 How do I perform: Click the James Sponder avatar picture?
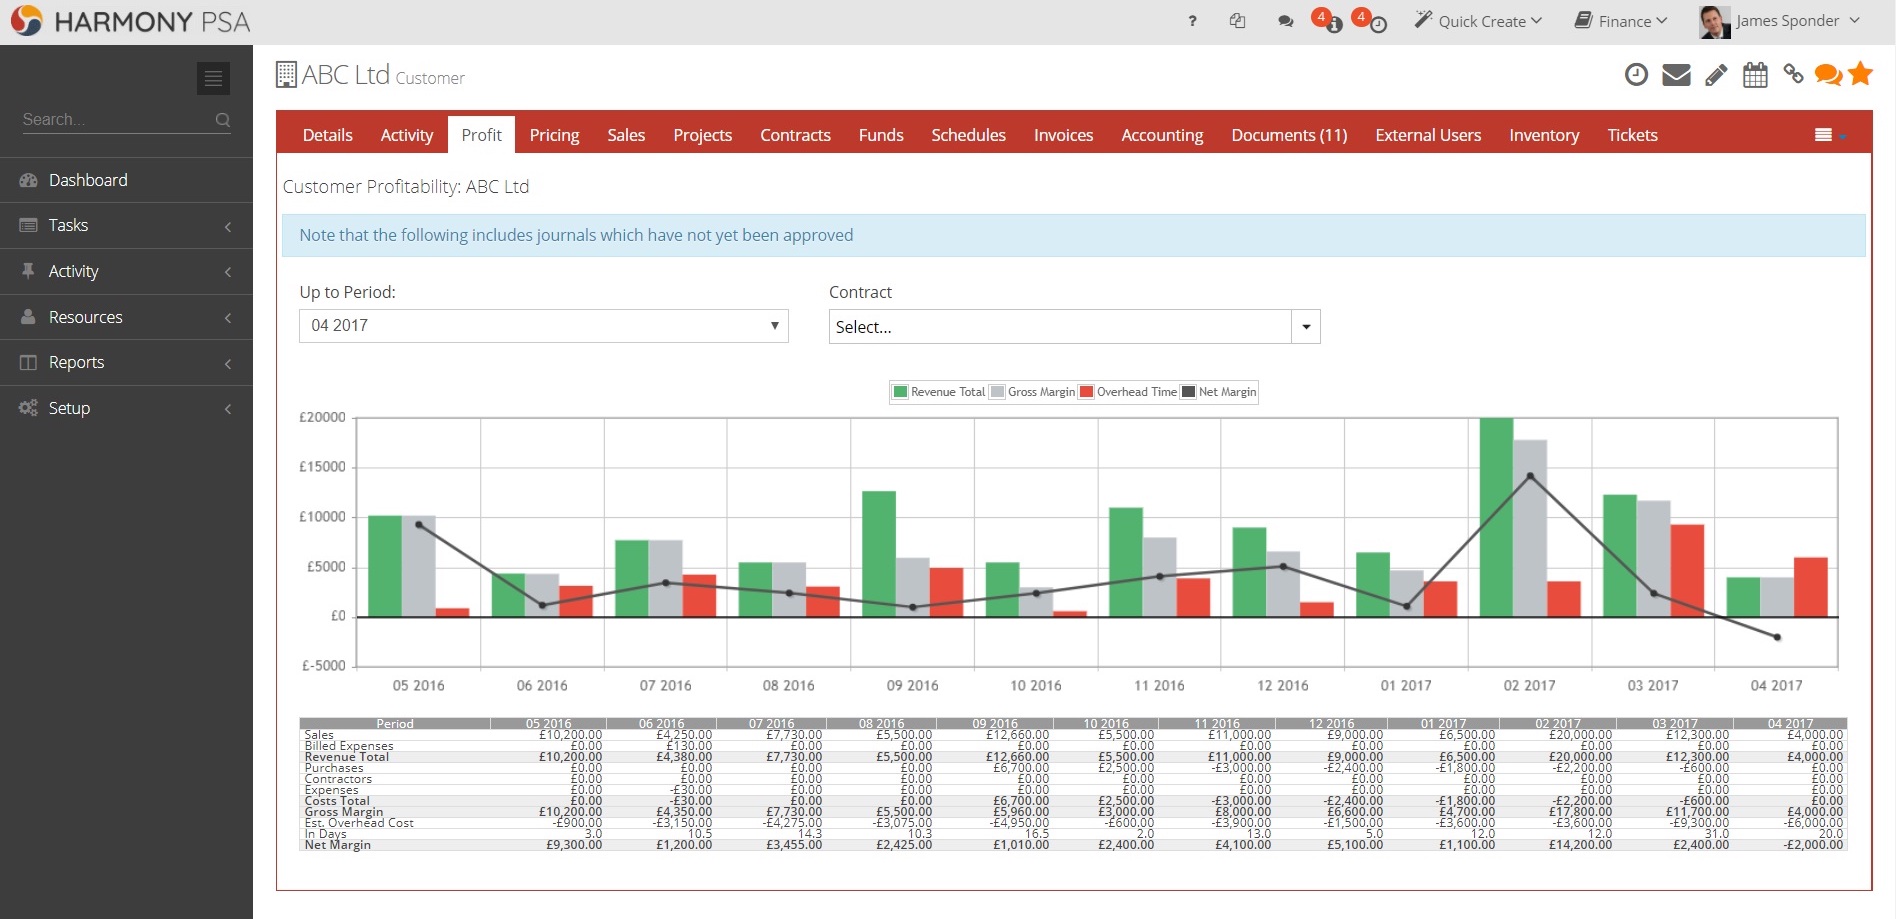tap(1714, 21)
